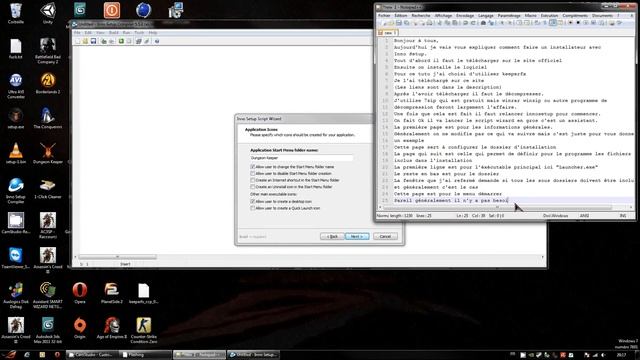Open the PlanetSide 2 desktop icon
This screenshot has width=640, height=360.
111,293
